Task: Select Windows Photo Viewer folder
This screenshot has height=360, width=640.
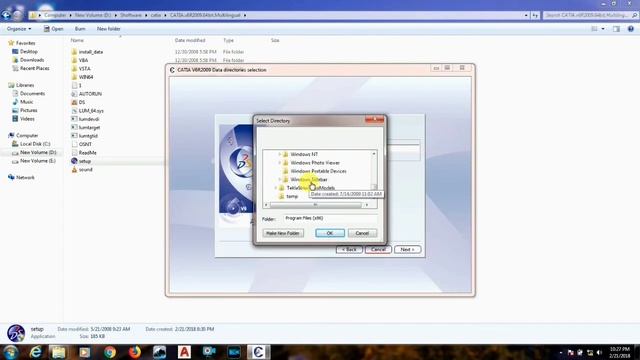Action: [315, 163]
